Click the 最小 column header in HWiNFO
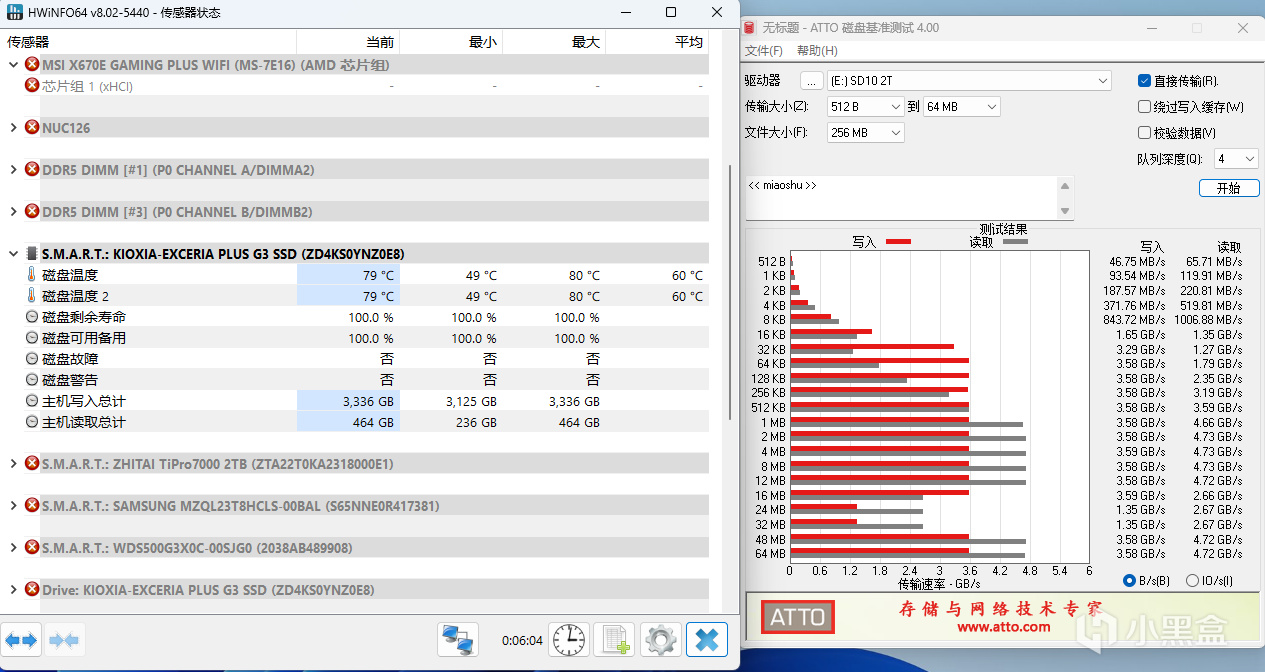The width and height of the screenshot is (1265, 672). tap(451, 42)
